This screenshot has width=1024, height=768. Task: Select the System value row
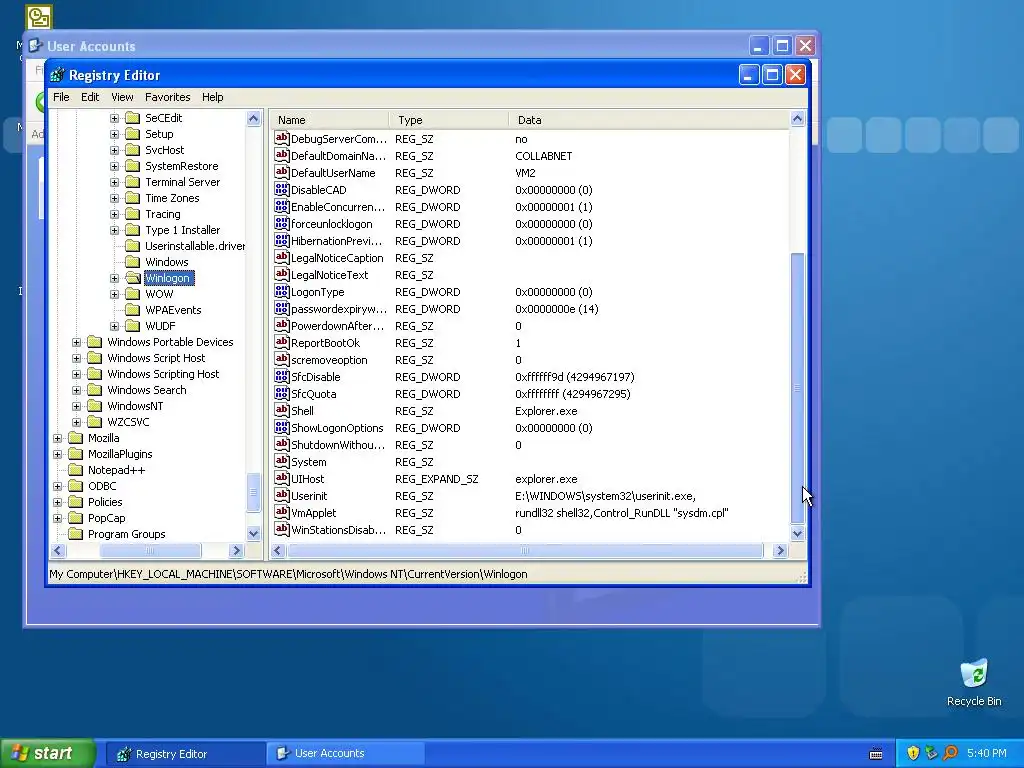pyautogui.click(x=530, y=461)
